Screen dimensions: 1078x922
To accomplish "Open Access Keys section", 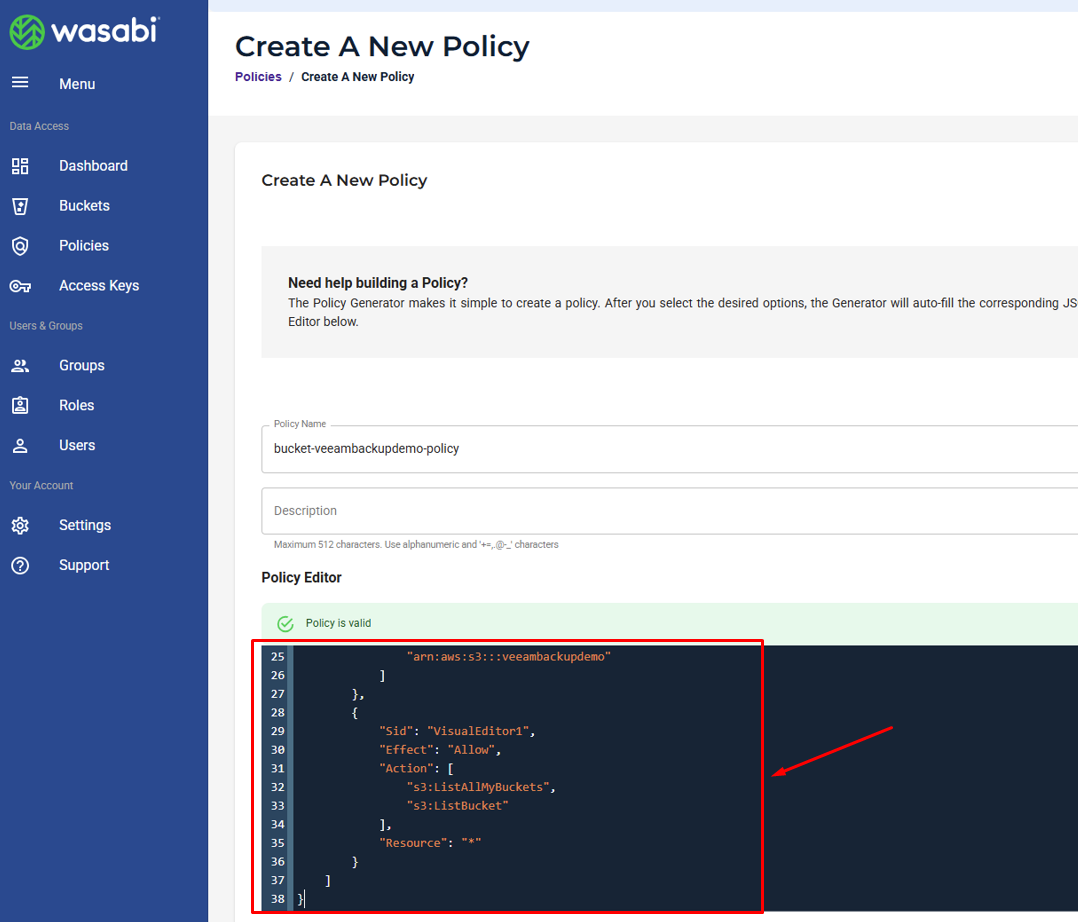I will pos(99,285).
